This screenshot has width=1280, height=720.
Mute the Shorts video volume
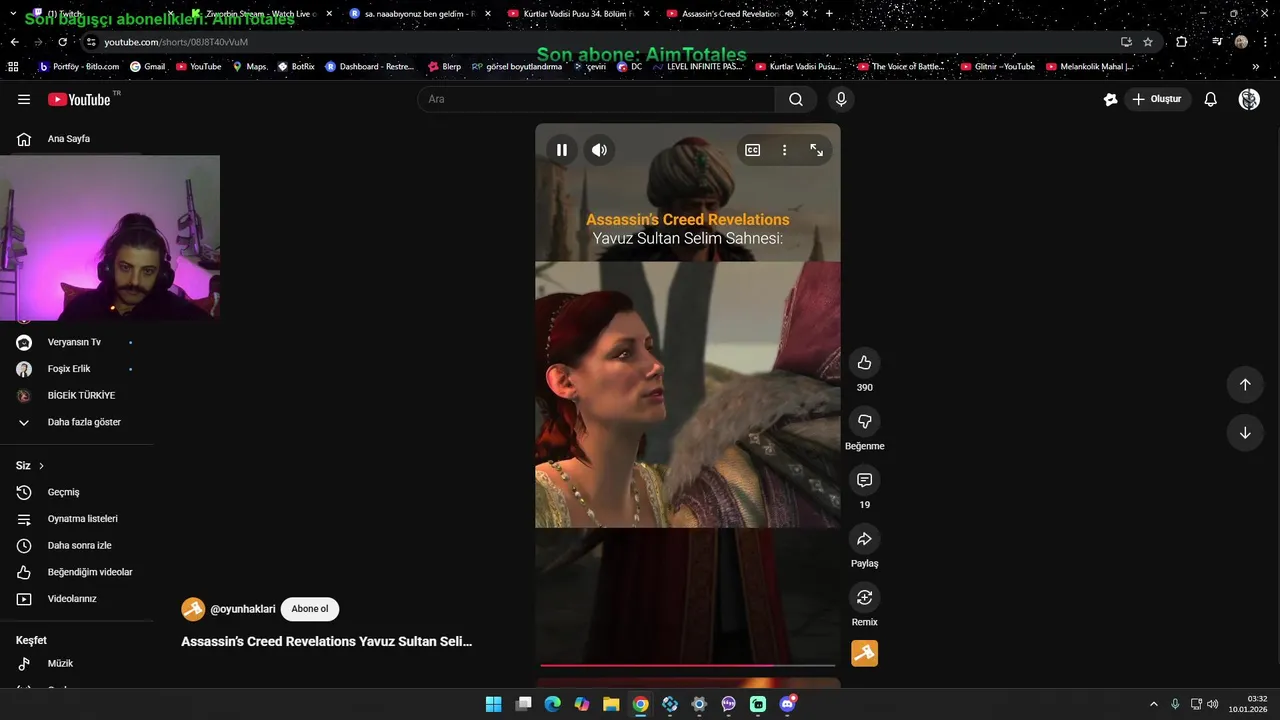pyautogui.click(x=599, y=150)
